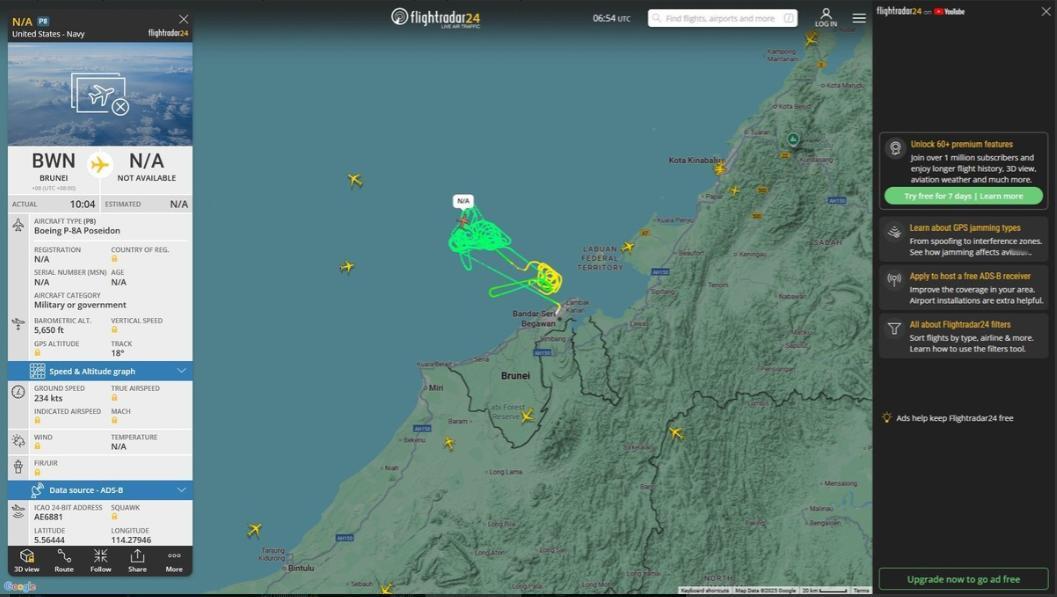Click the United States - Navy operator text
1057x597 pixels.
(49, 34)
